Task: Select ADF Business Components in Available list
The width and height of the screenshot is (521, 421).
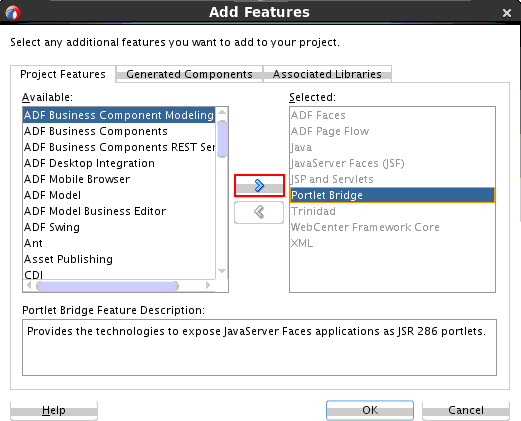Action: 119,131
